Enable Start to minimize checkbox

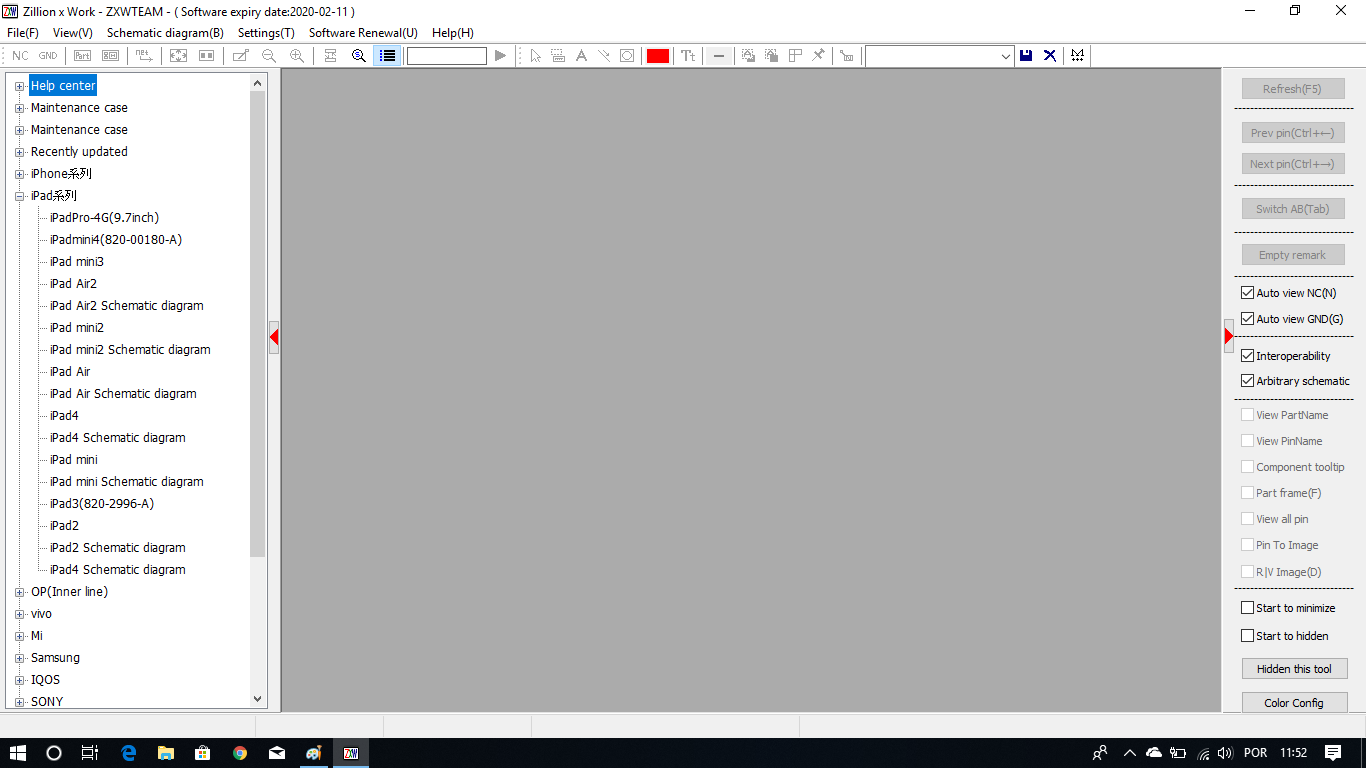click(1247, 608)
